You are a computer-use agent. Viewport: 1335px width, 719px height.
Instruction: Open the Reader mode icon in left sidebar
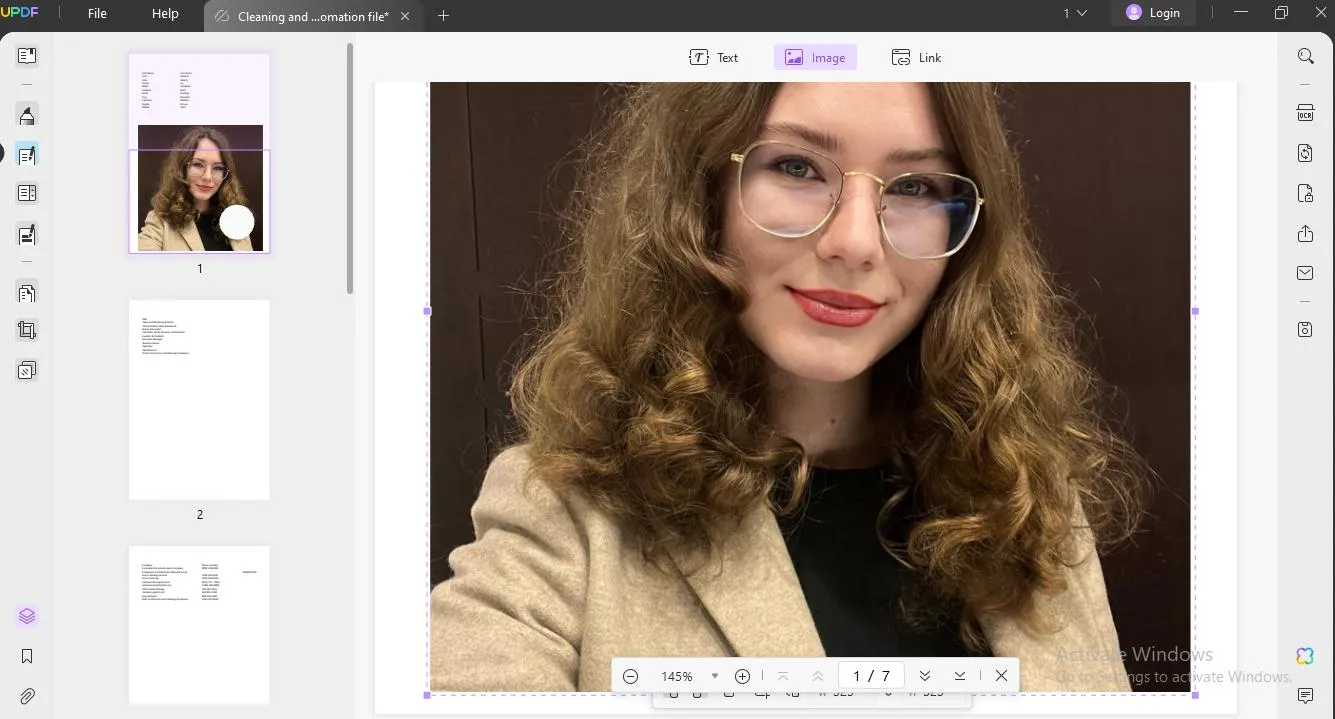pos(27,56)
